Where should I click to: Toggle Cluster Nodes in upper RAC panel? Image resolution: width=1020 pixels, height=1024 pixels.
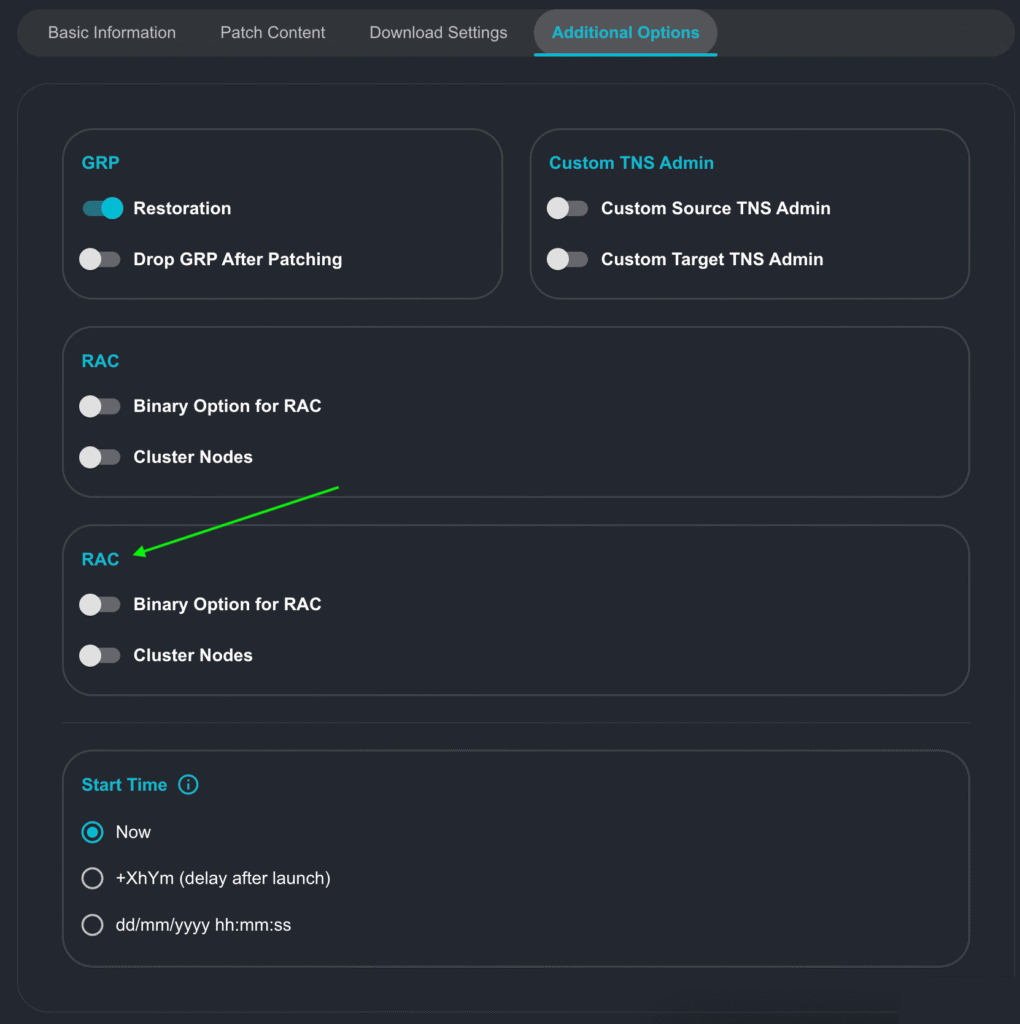click(x=100, y=457)
